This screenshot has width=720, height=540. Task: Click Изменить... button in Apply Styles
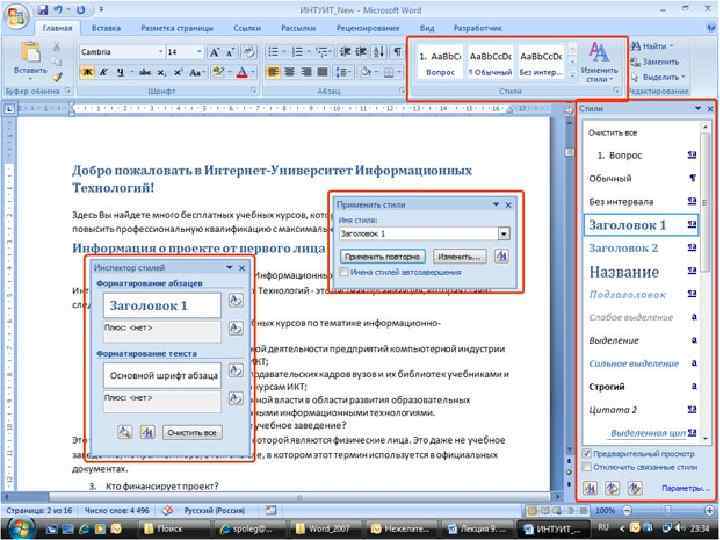tap(459, 257)
